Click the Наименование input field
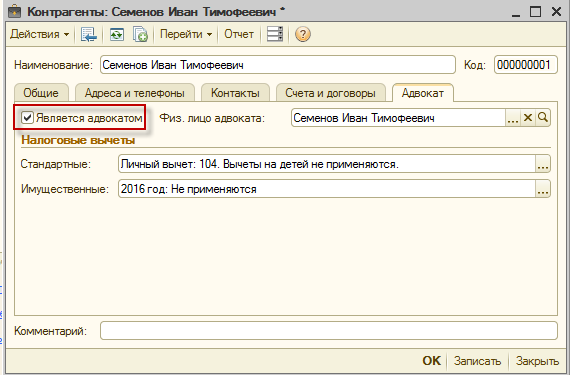The width and height of the screenshot is (570, 375). (x=278, y=65)
